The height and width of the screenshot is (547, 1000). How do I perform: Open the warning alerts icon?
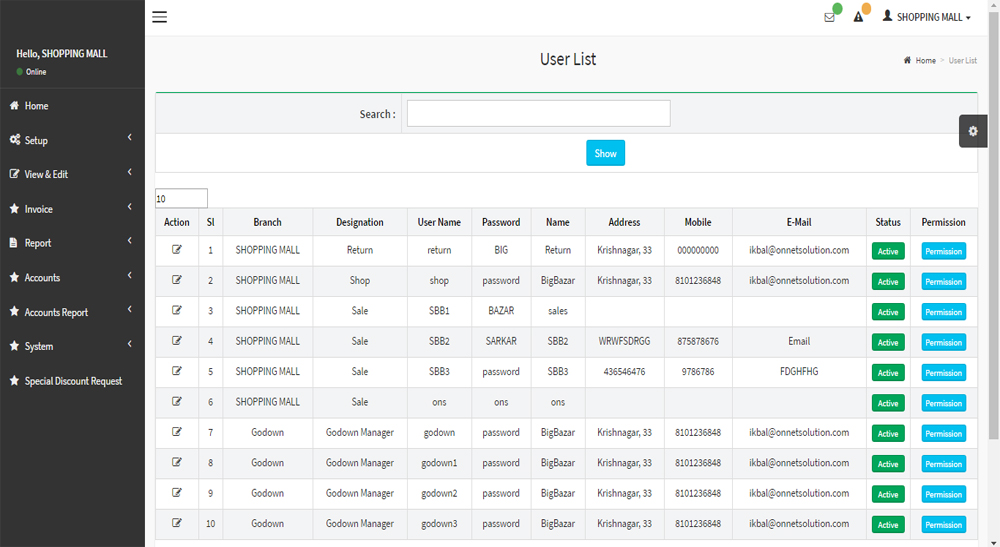tap(858, 17)
